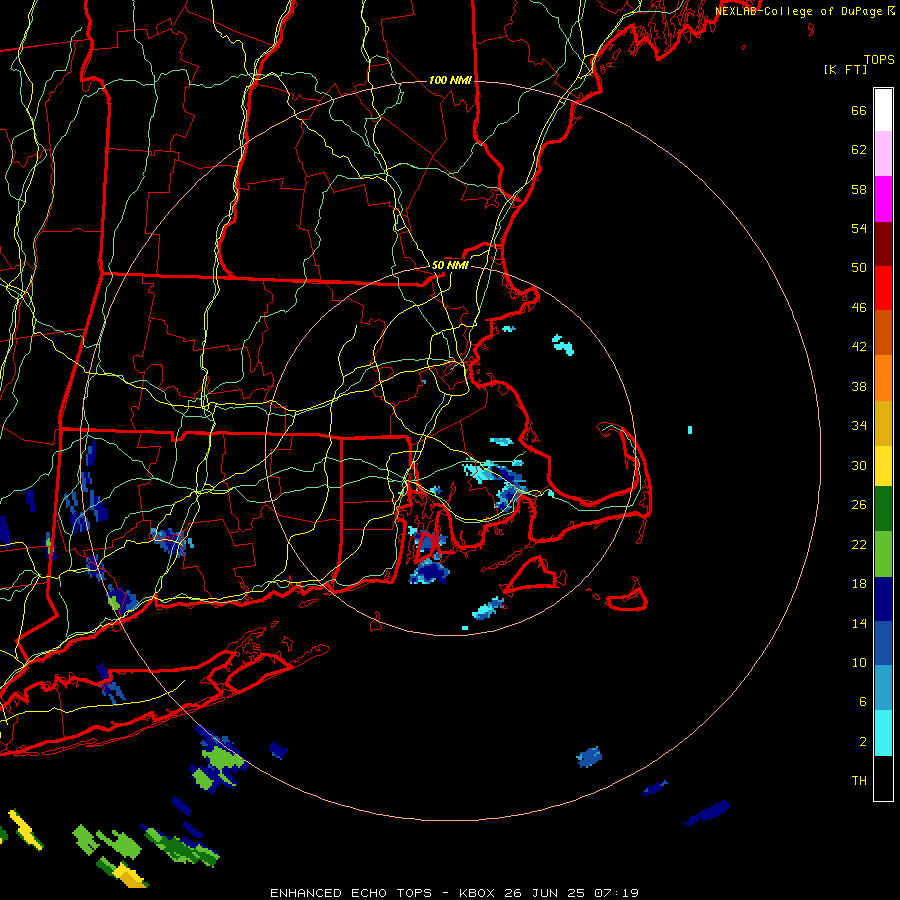
Task: Click the legend value 34
Action: point(859,426)
